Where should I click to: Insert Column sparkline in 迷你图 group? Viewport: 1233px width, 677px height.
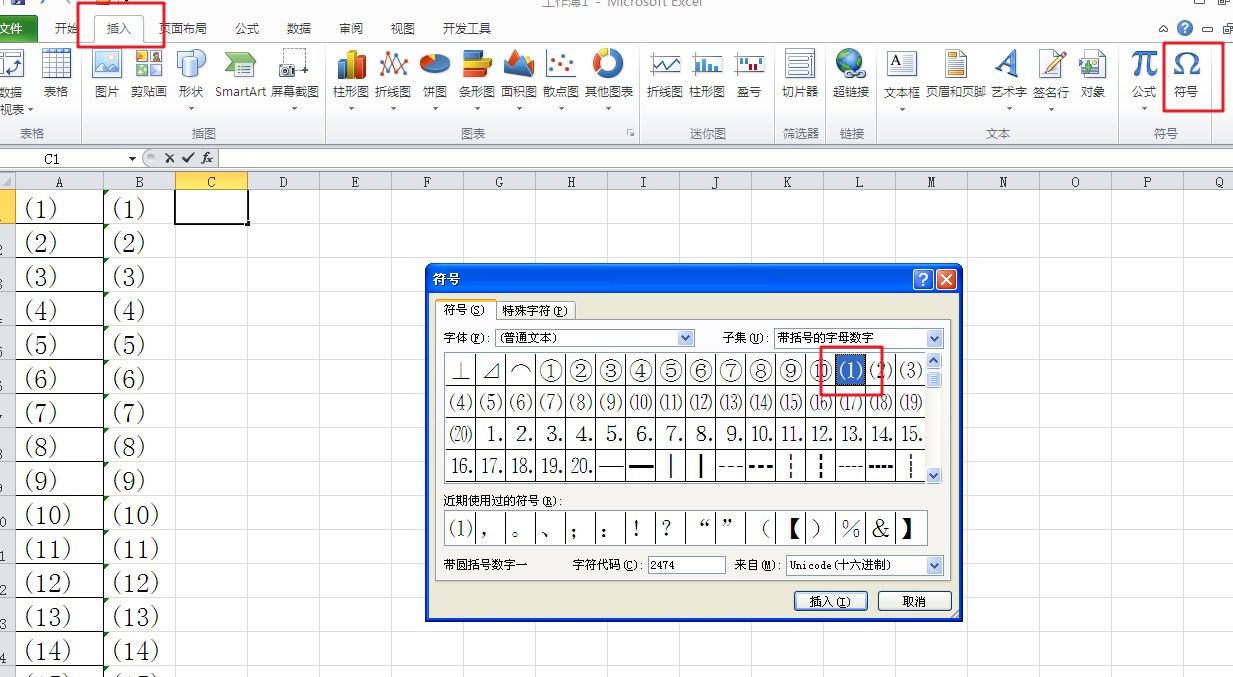click(707, 73)
